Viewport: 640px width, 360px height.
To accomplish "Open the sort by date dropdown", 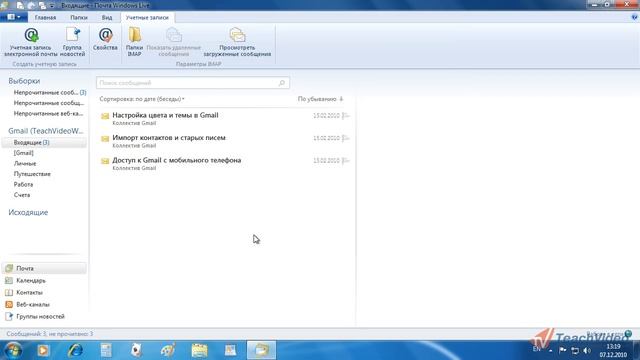I will [x=142, y=99].
